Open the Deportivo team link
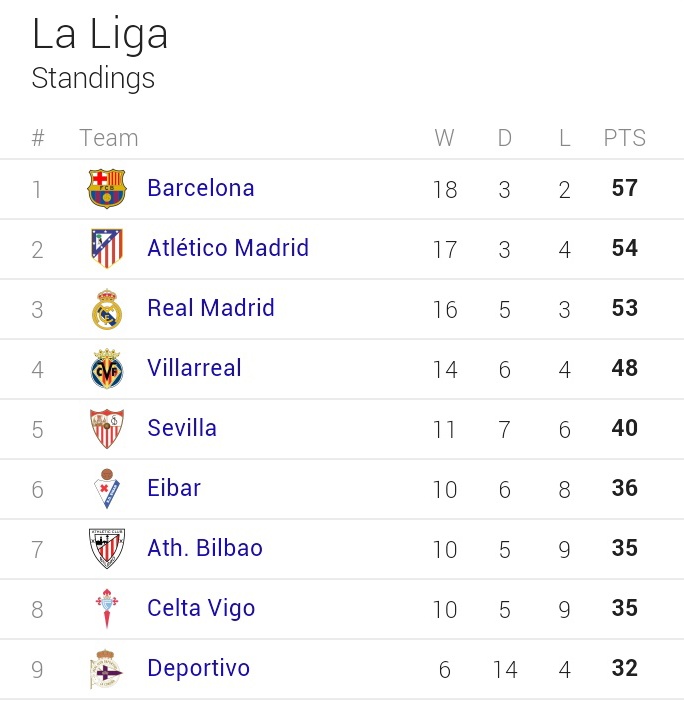 point(198,668)
